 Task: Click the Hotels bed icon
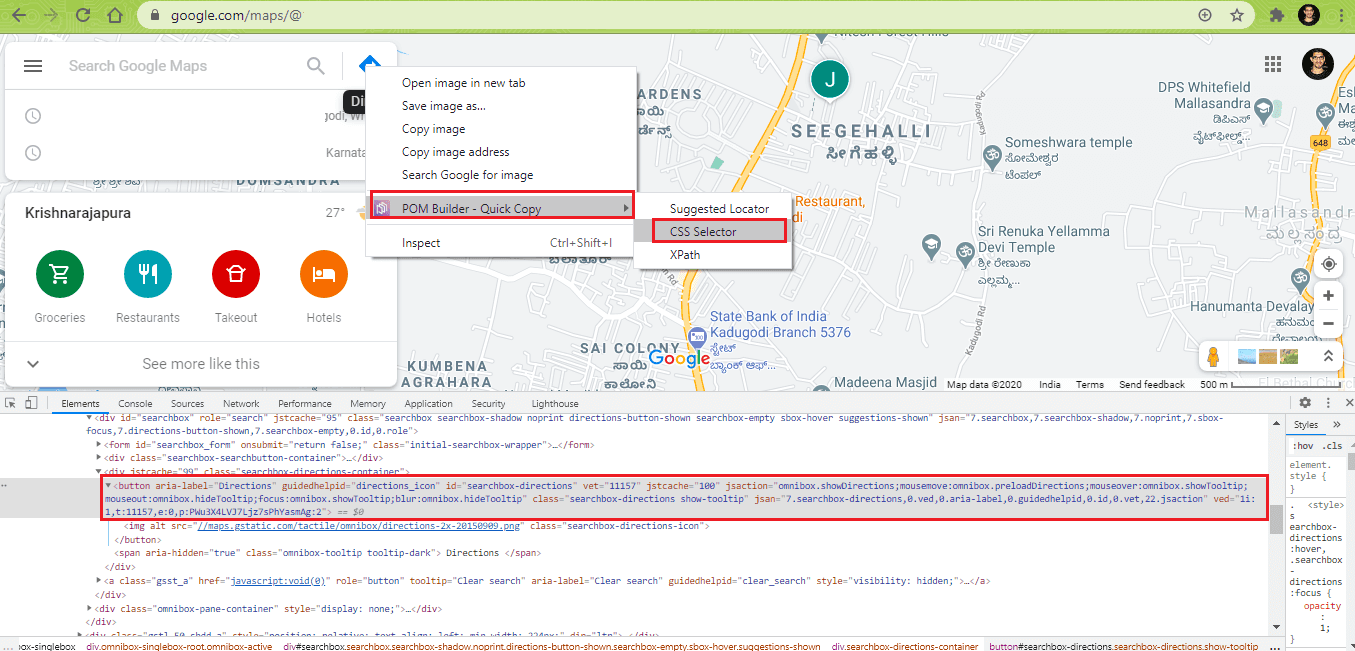click(324, 274)
